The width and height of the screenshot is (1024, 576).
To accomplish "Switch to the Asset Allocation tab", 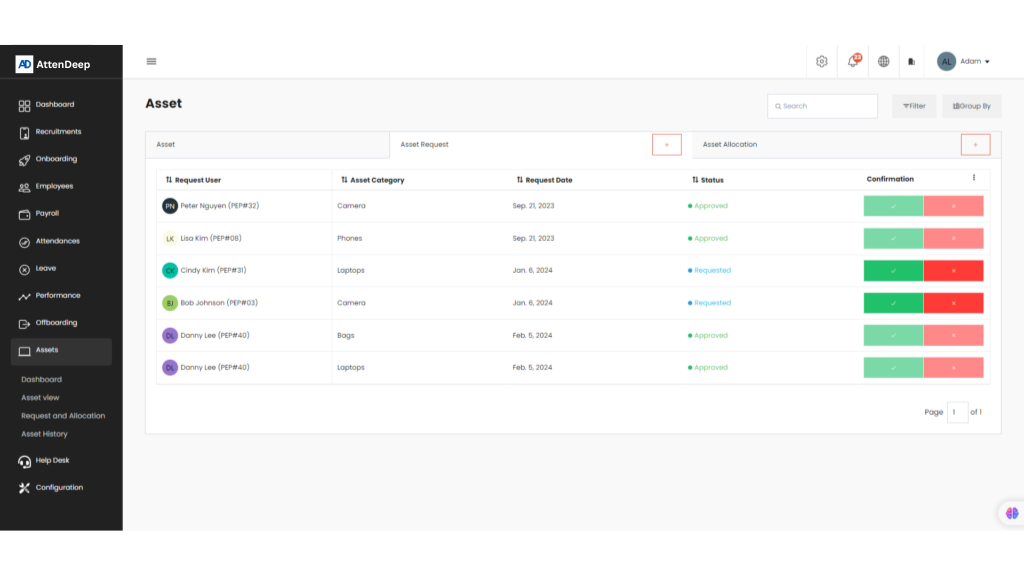I will coord(730,145).
